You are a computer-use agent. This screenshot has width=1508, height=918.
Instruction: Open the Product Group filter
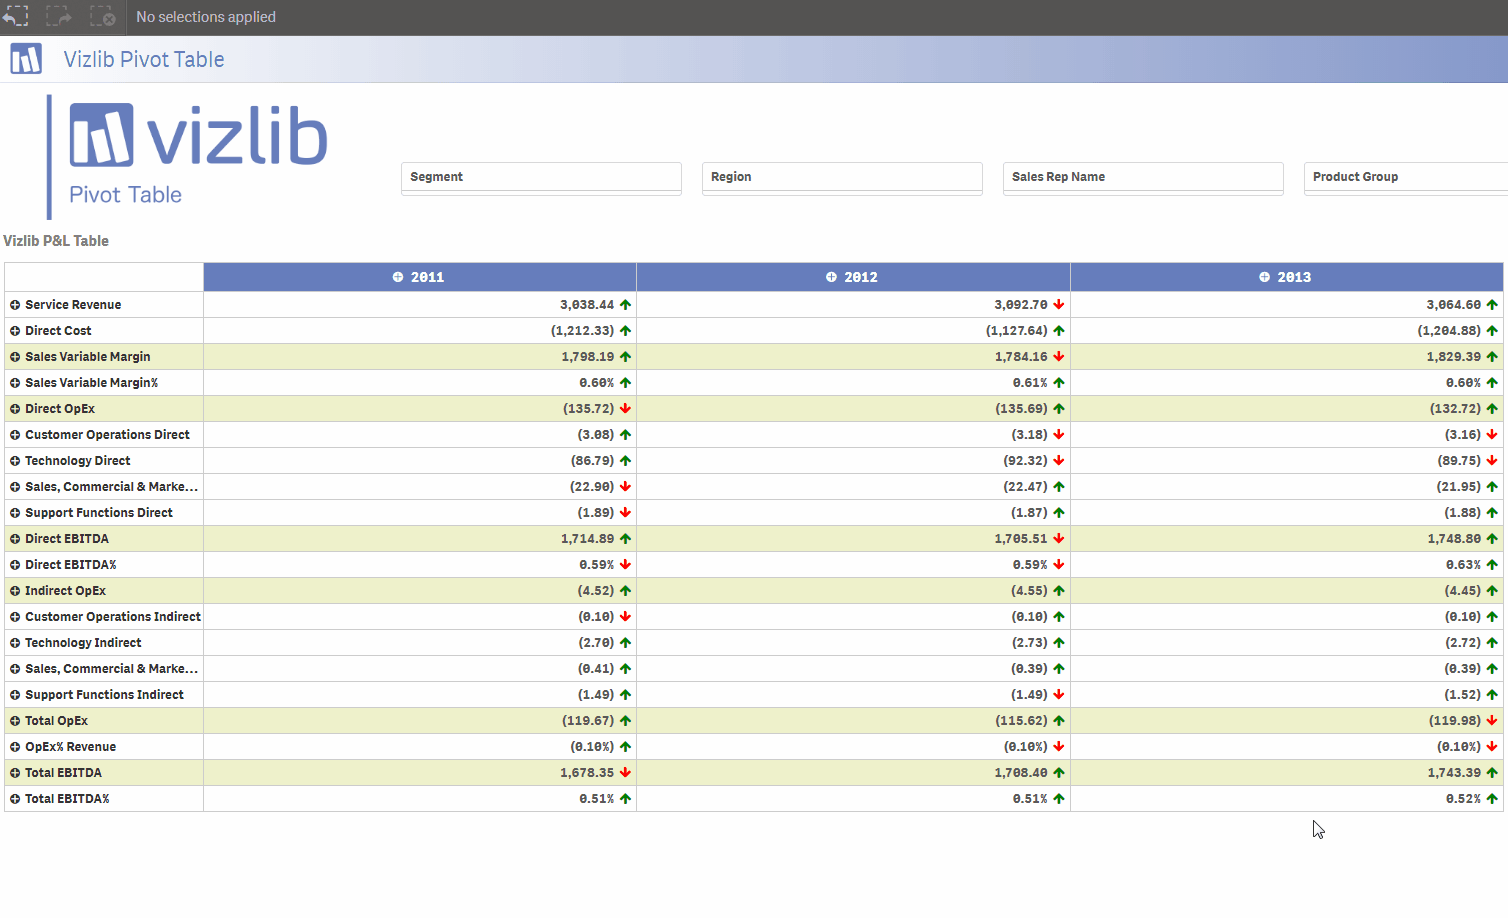1405,177
